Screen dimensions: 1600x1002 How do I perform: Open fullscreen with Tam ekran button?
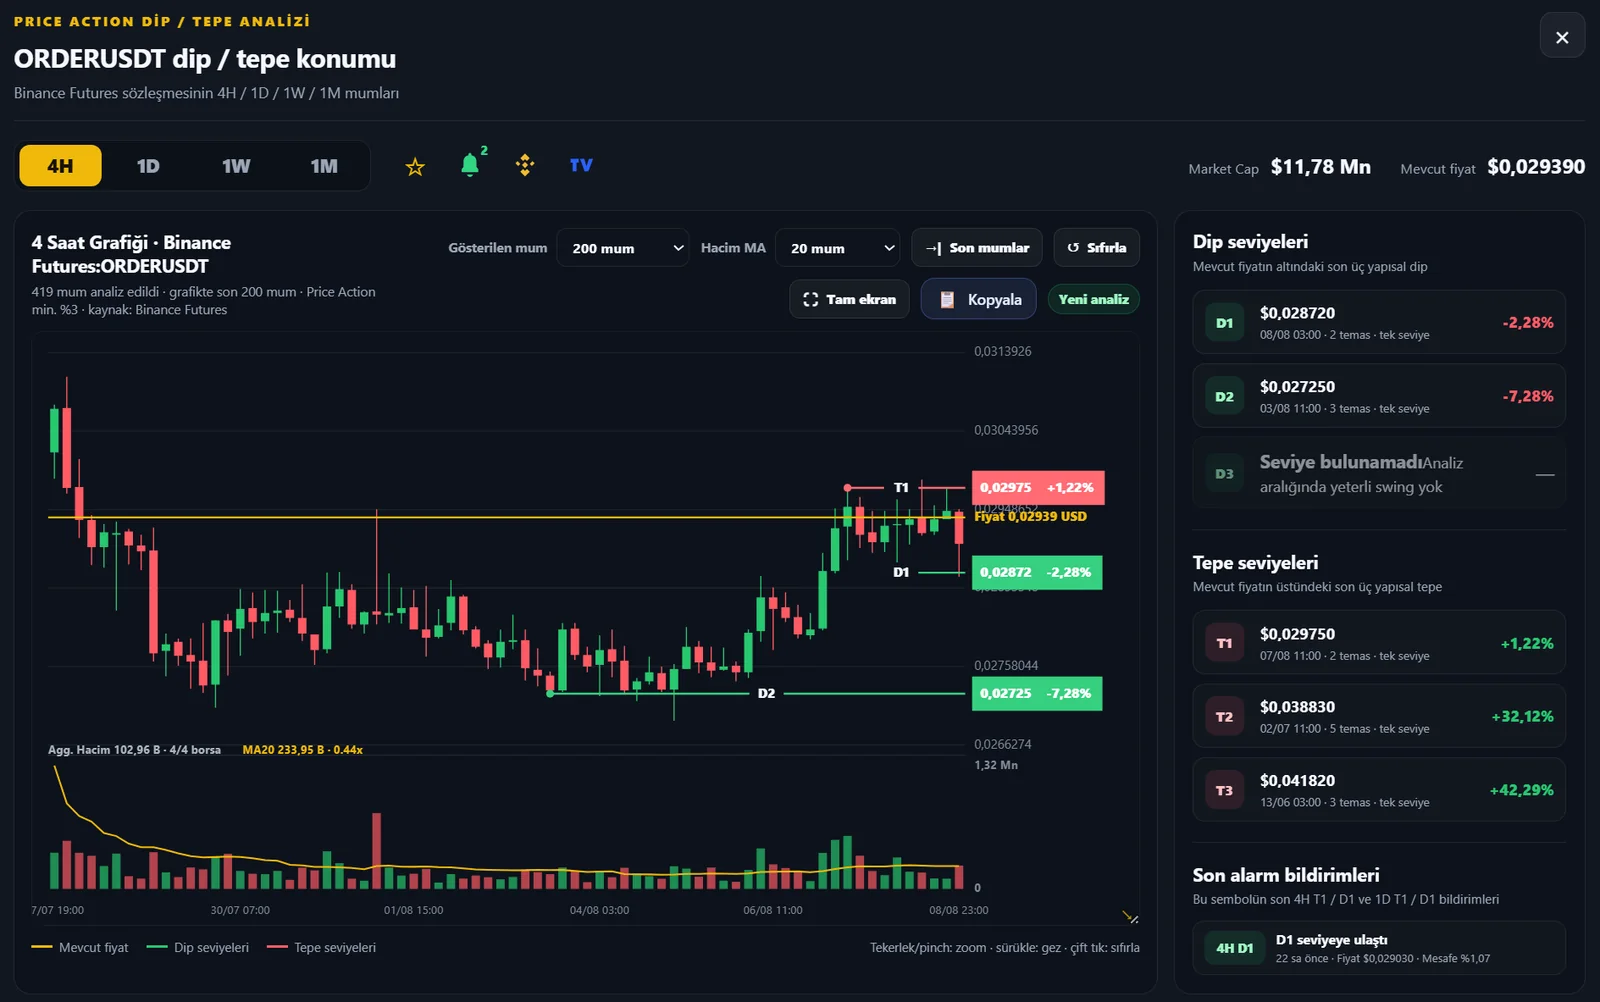(849, 299)
